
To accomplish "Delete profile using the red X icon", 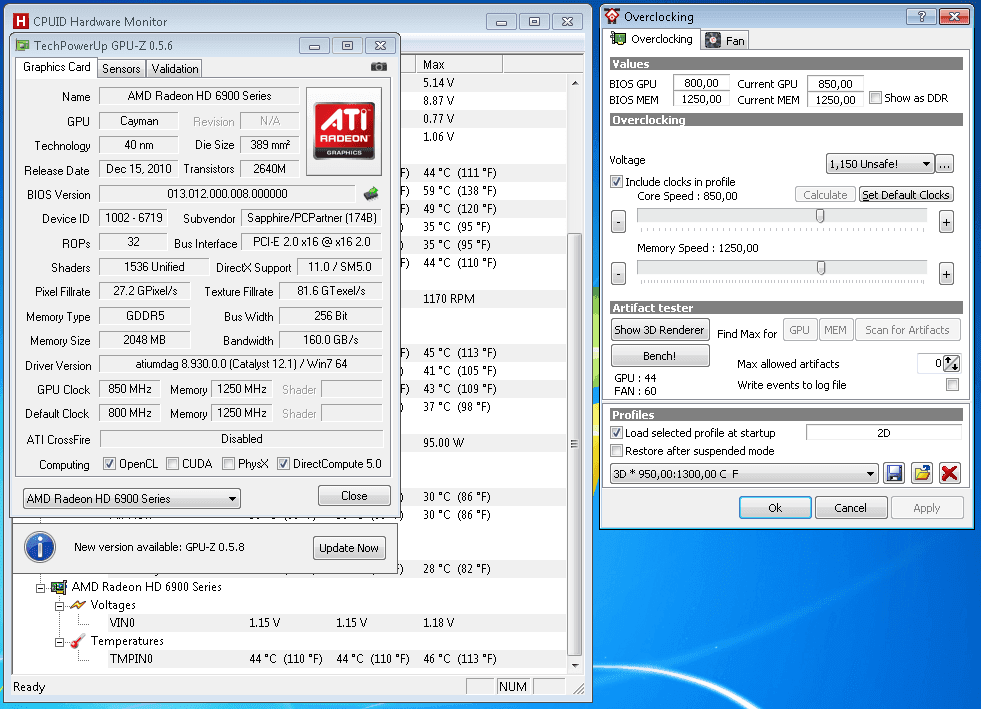I will (x=949, y=473).
